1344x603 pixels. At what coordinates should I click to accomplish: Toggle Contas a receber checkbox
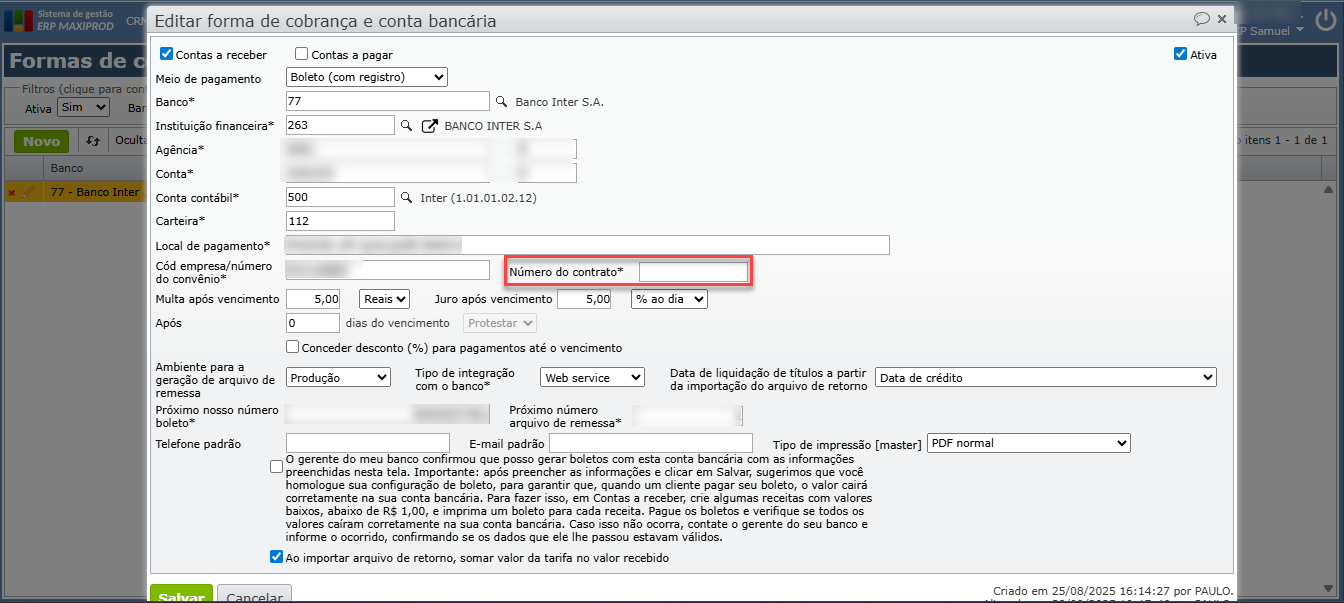coord(167,54)
